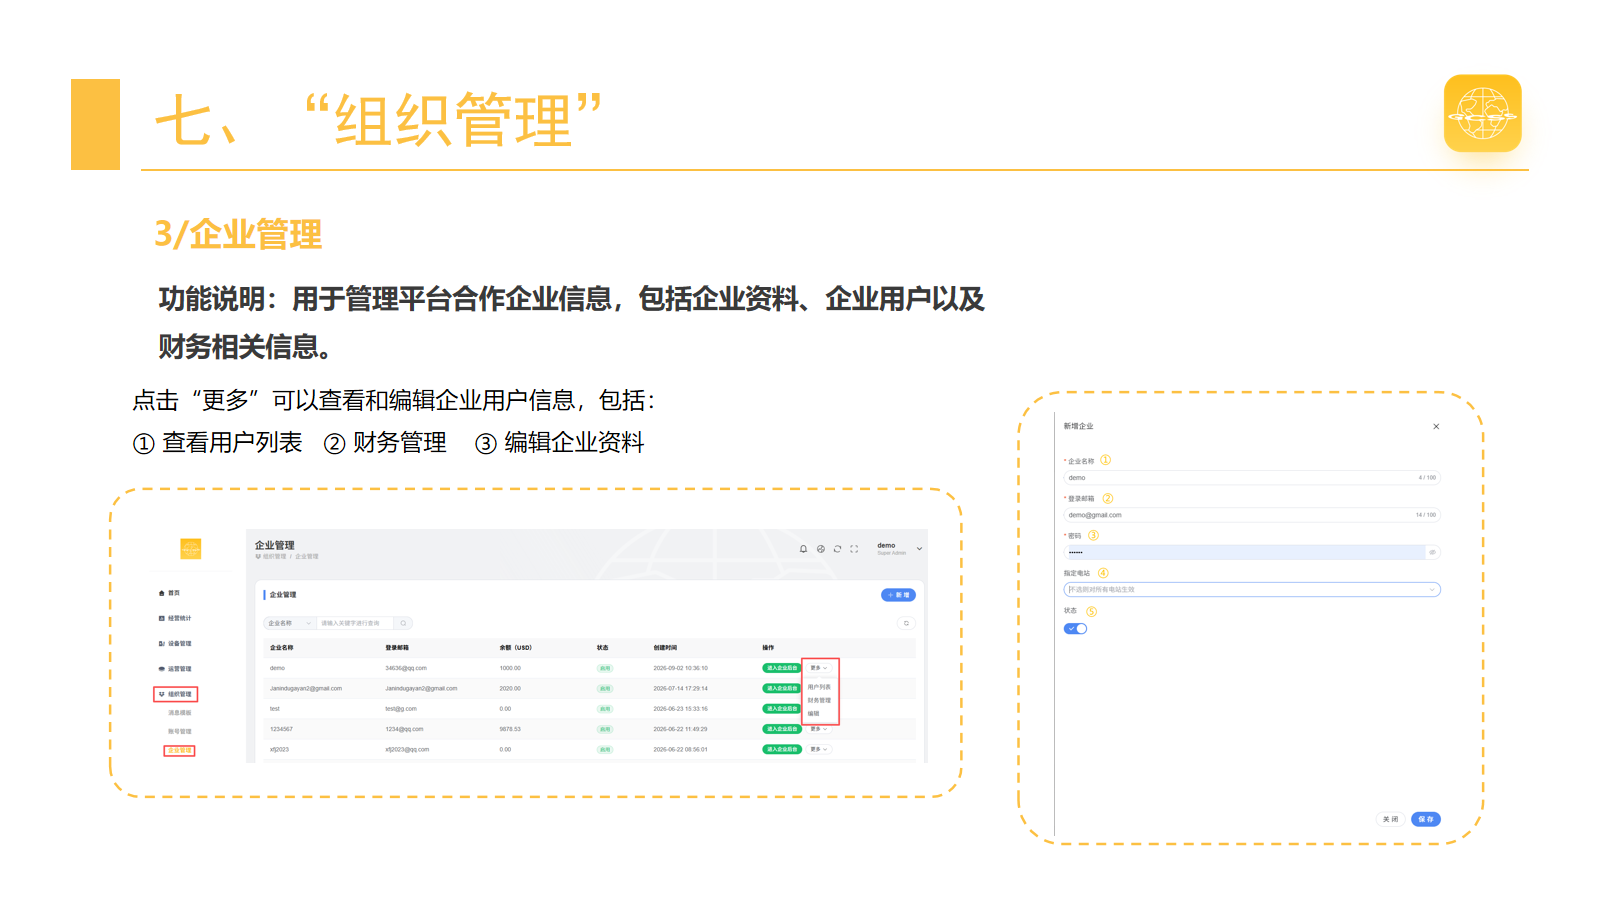Click the 34636@qq.com email cell
Image resolution: width=1600 pixels, height=900 pixels.
point(406,668)
